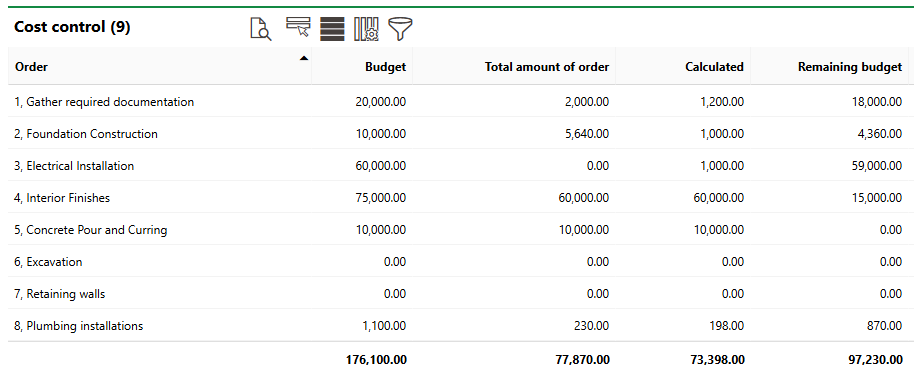Screen dimensions: 914x376
Task: Click Electrical Installation budget 60,000.00
Action: click(x=381, y=166)
